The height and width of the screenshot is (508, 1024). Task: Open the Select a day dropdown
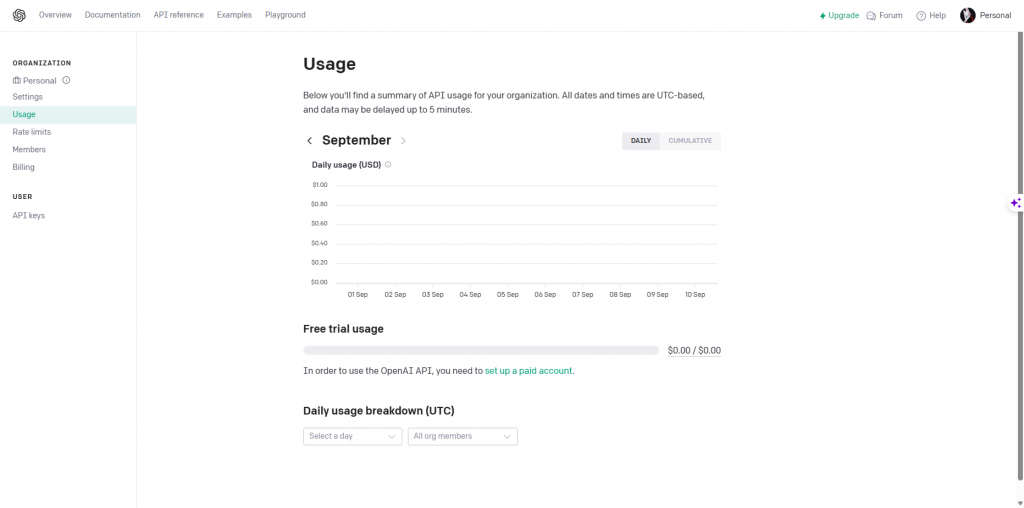pyautogui.click(x=352, y=436)
